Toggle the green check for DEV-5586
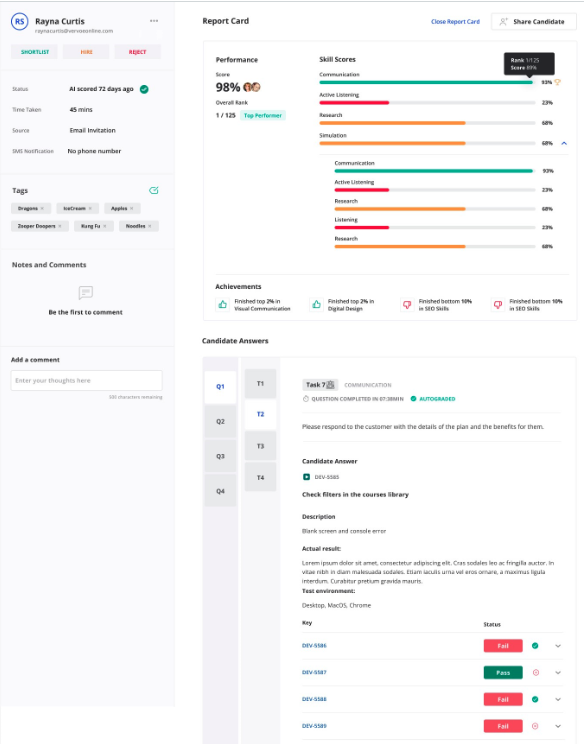Screen dimensions: 584x744 pyautogui.click(x=535, y=646)
